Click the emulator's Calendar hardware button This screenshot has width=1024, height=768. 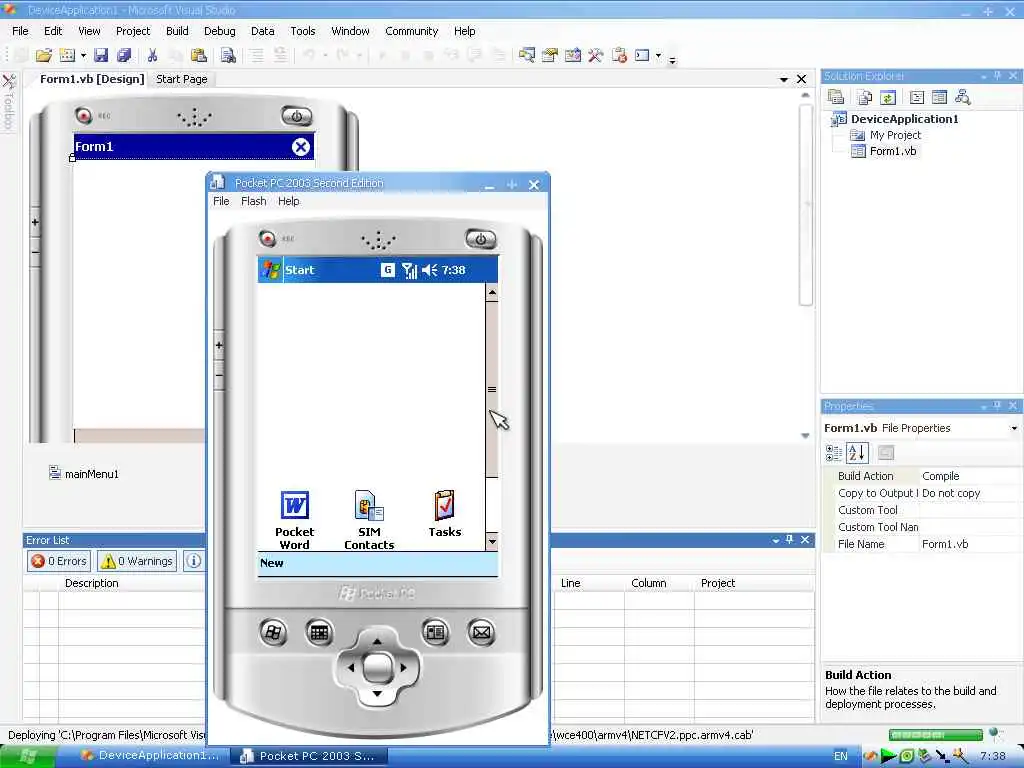coord(319,632)
